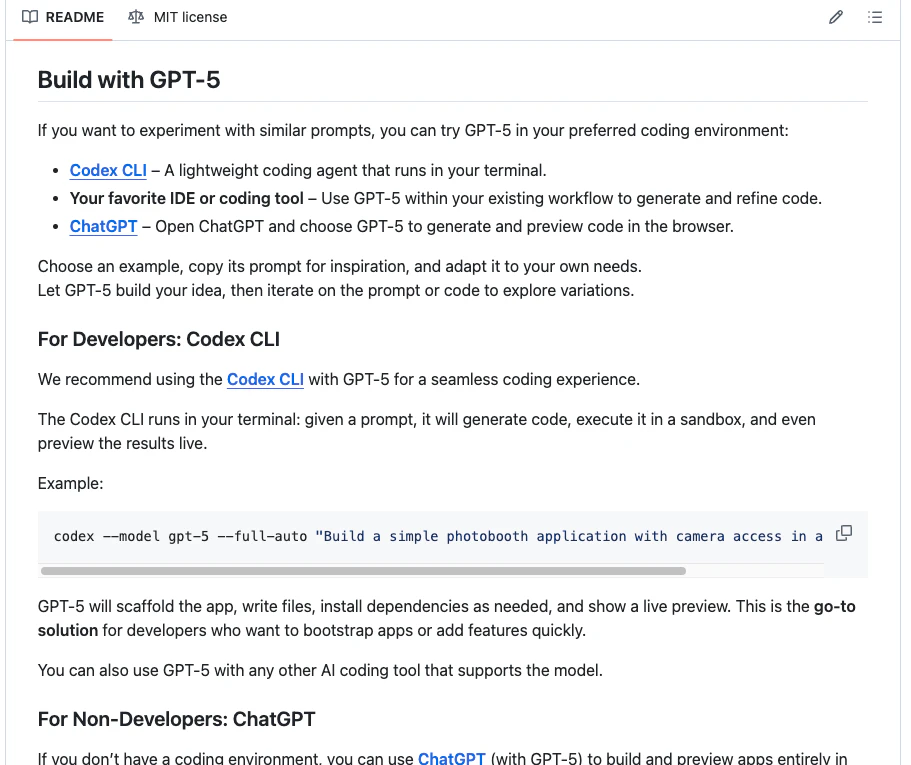The height and width of the screenshot is (765, 911).
Task: Click the For Developers: Codex CLI heading
Action: click(x=159, y=339)
